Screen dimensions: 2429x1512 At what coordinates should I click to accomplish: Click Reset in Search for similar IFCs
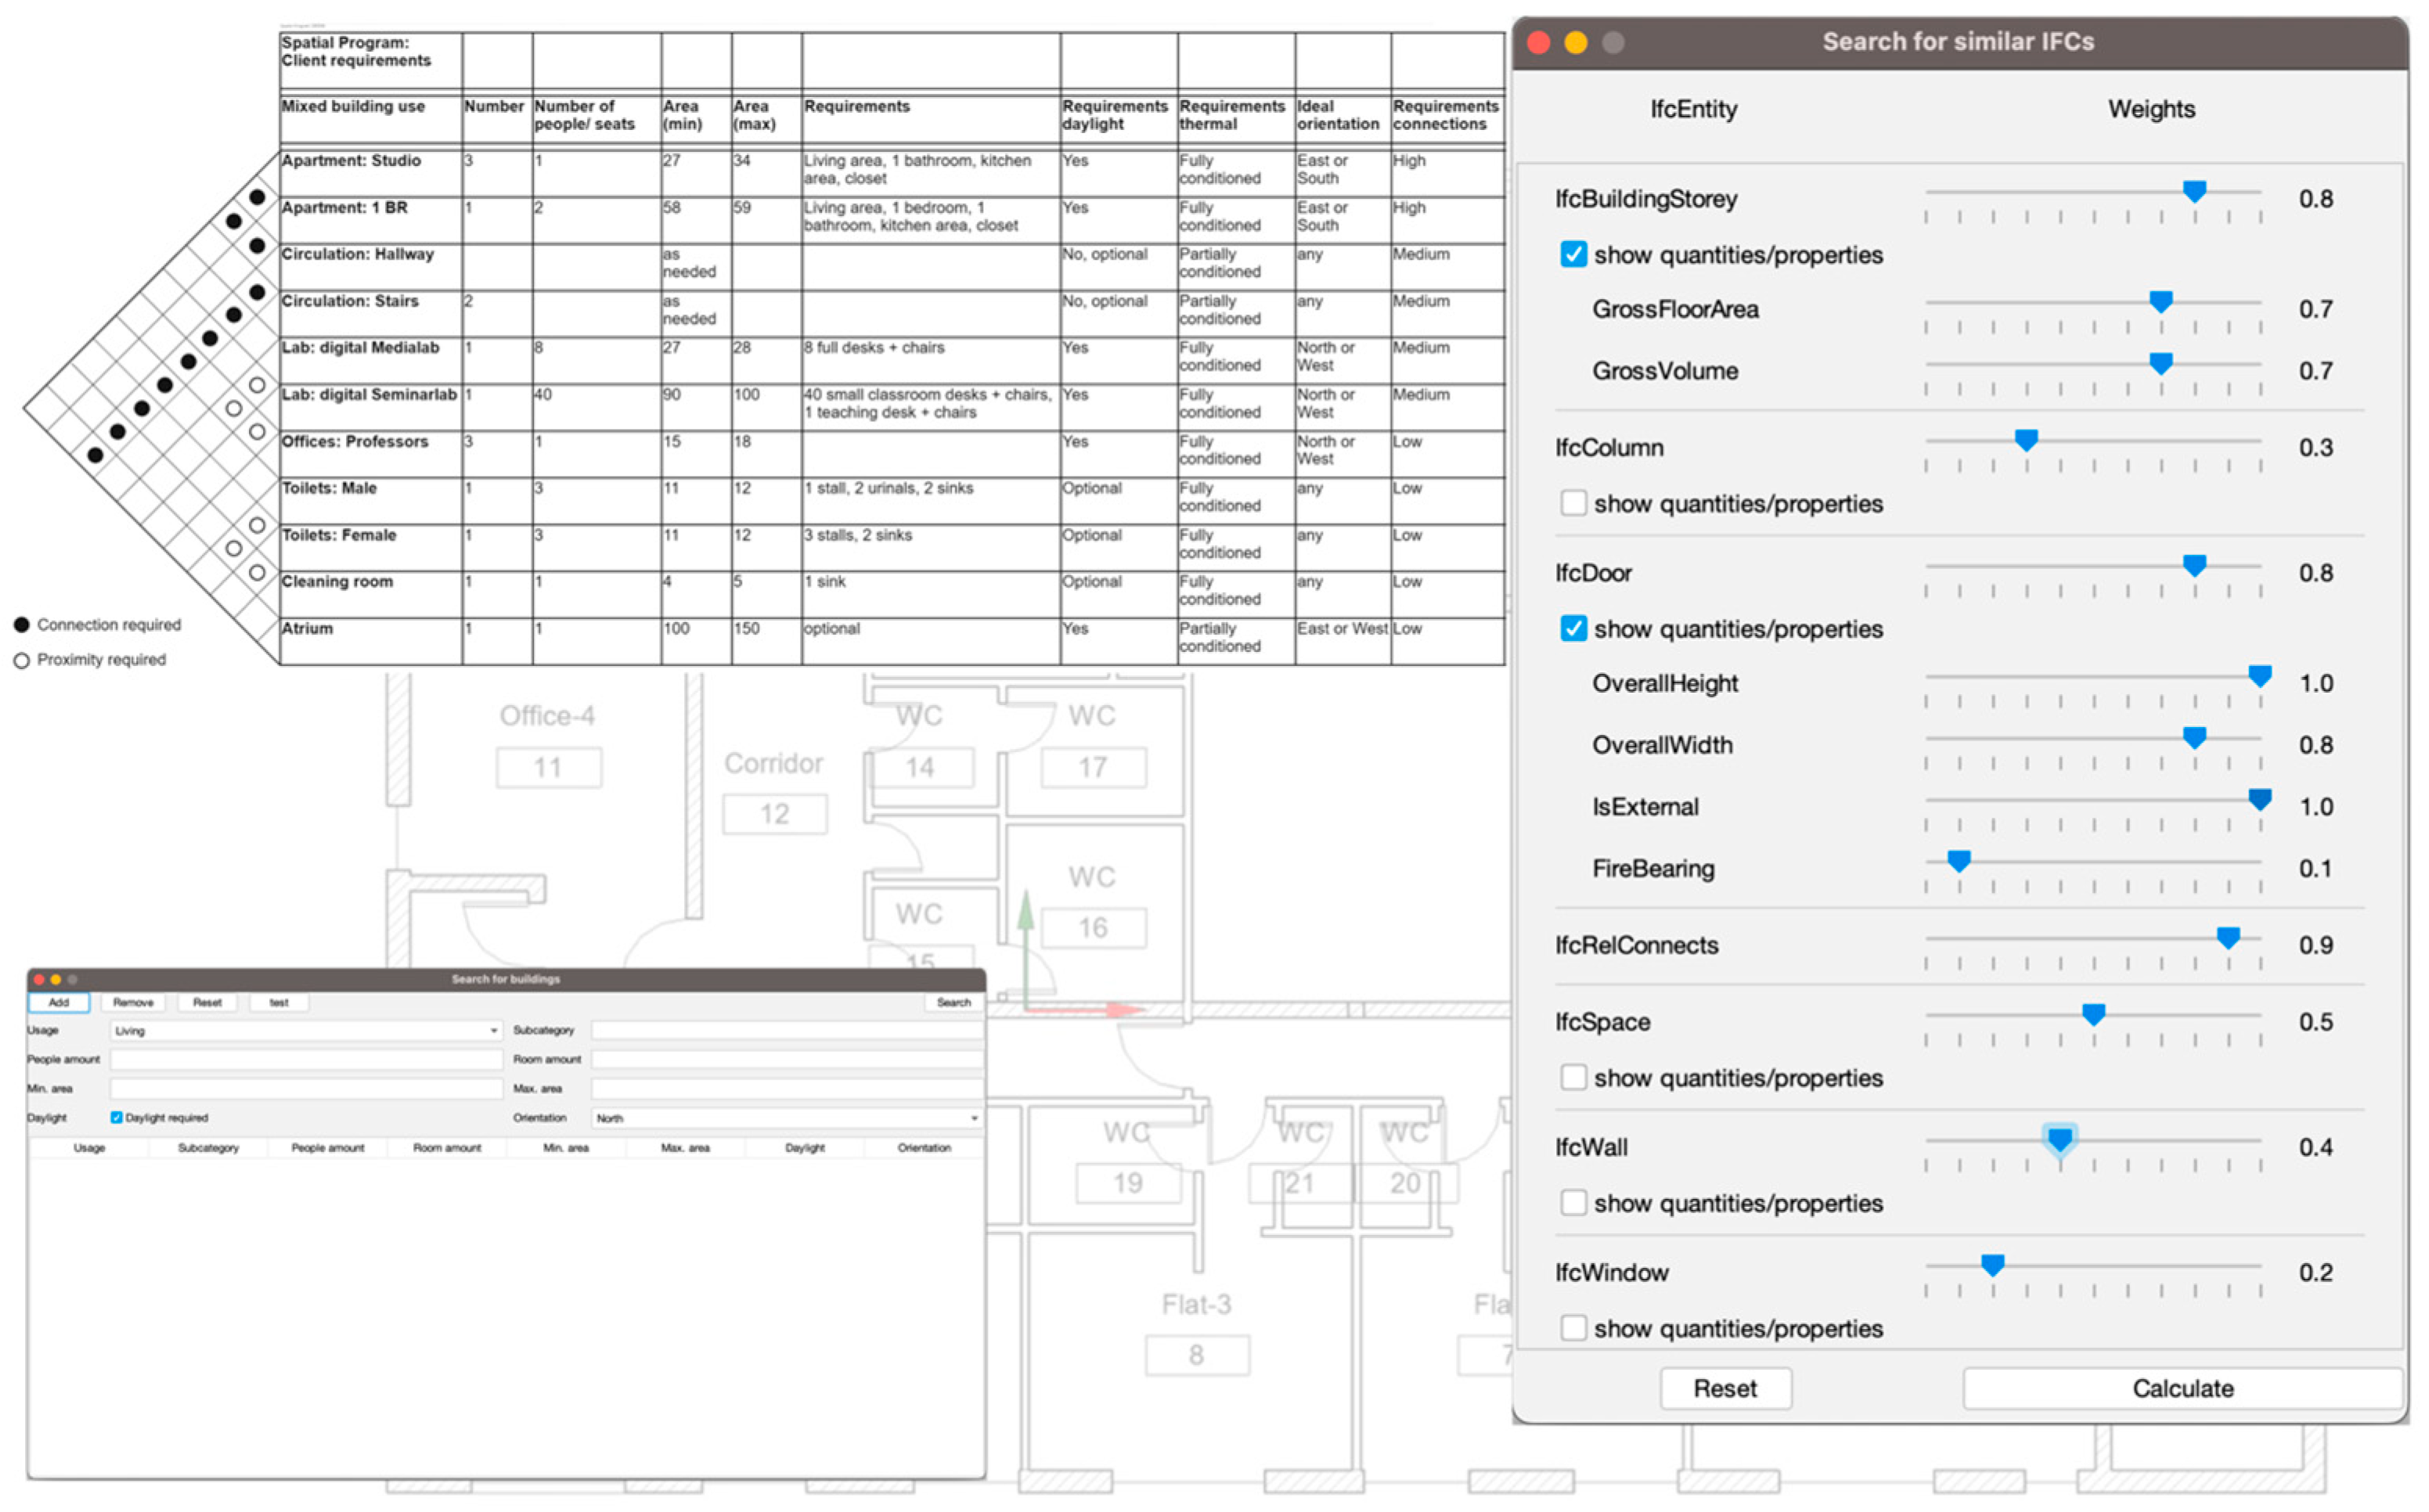click(x=1725, y=1388)
